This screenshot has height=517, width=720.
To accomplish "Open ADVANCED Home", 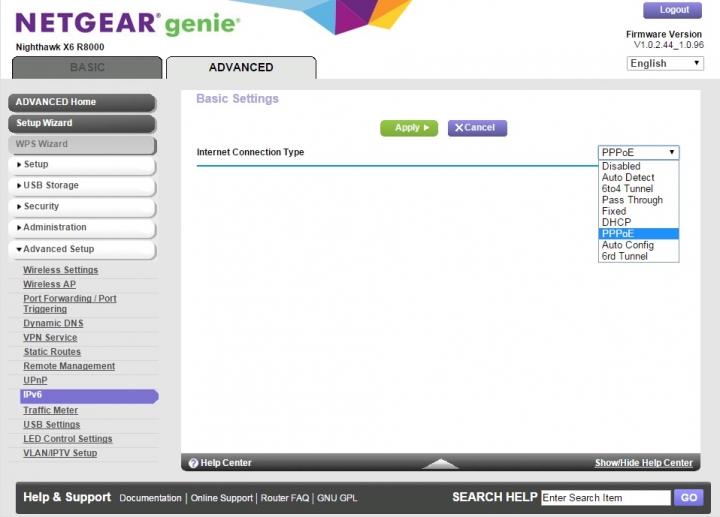I will pos(82,102).
